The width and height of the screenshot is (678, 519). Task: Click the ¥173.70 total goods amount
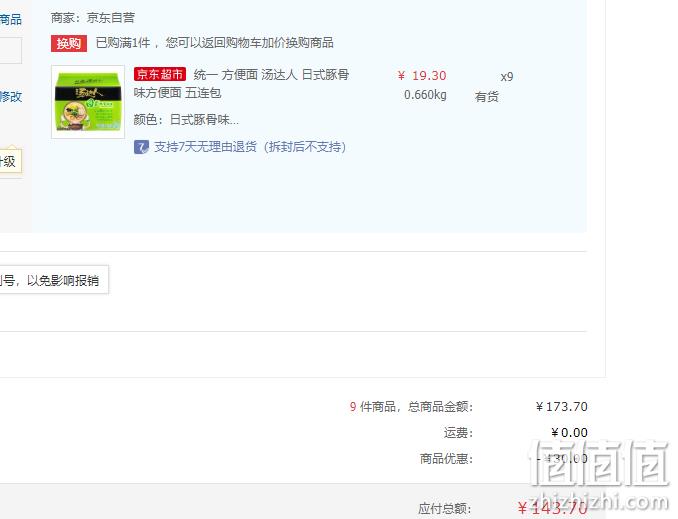(562, 407)
